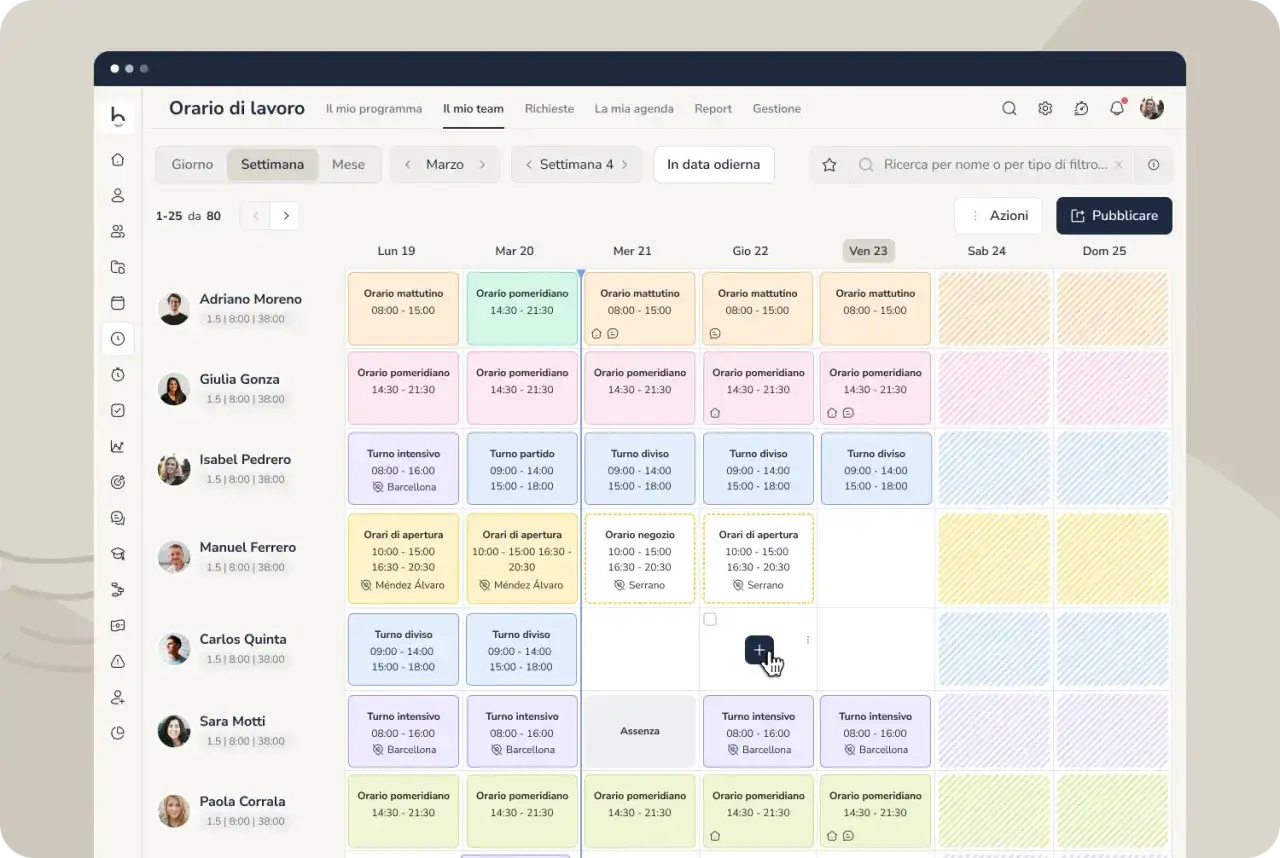The image size is (1280, 858).
Task: Clear the filter search with the X icon
Action: coord(1119,165)
